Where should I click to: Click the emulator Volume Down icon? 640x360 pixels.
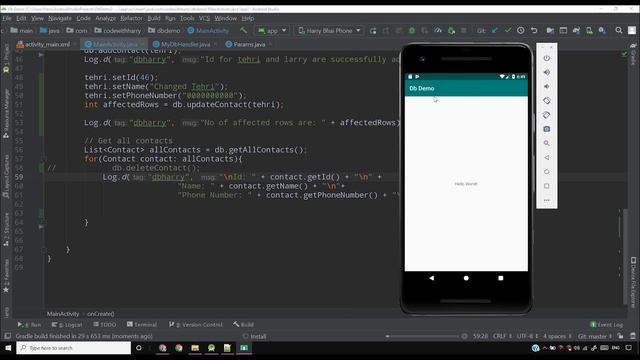point(547,87)
